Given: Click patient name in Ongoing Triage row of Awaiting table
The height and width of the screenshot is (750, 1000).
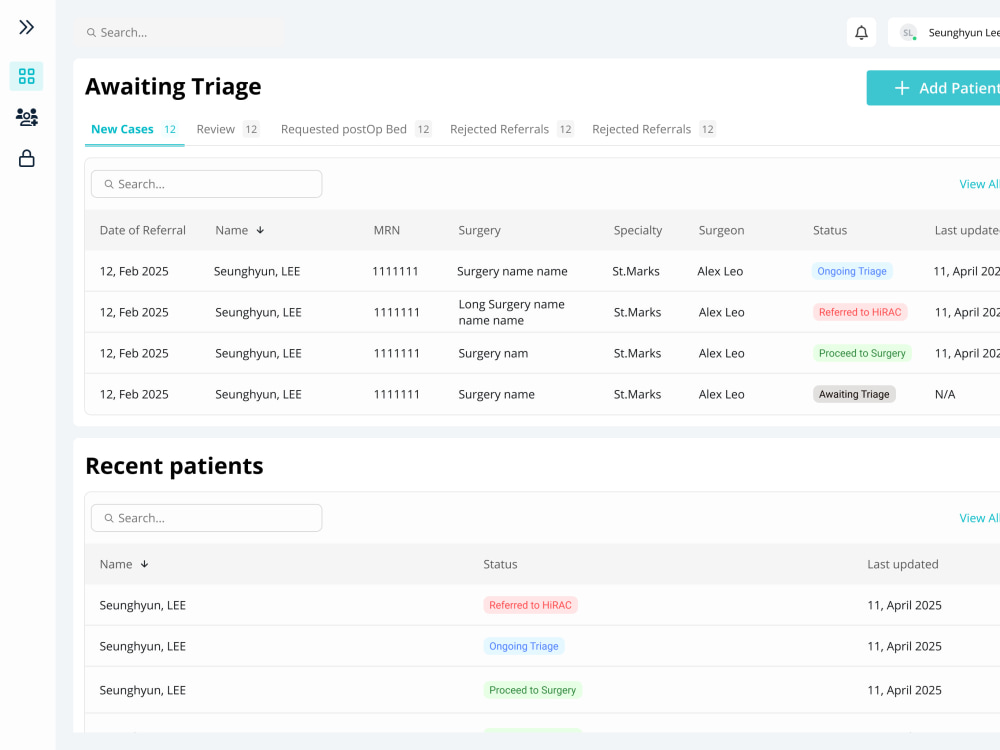Looking at the screenshot, I should [257, 271].
